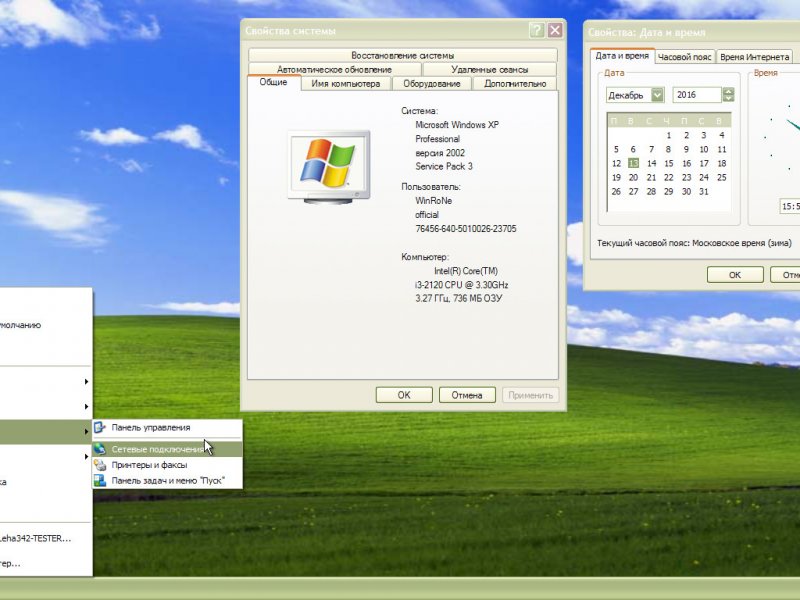This screenshot has width=800, height=600.
Task: Close the Свойства системы dialog with the X
Action: (555, 31)
